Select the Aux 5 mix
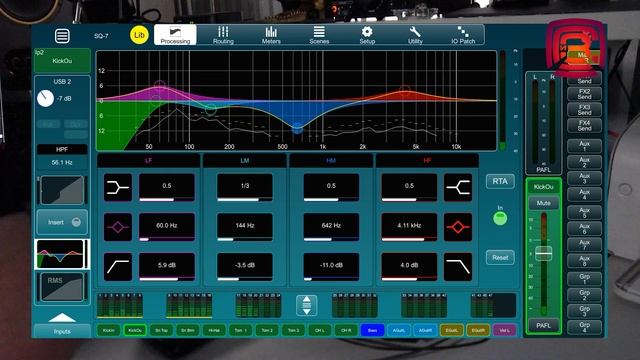The height and width of the screenshot is (360, 640). pos(584,213)
